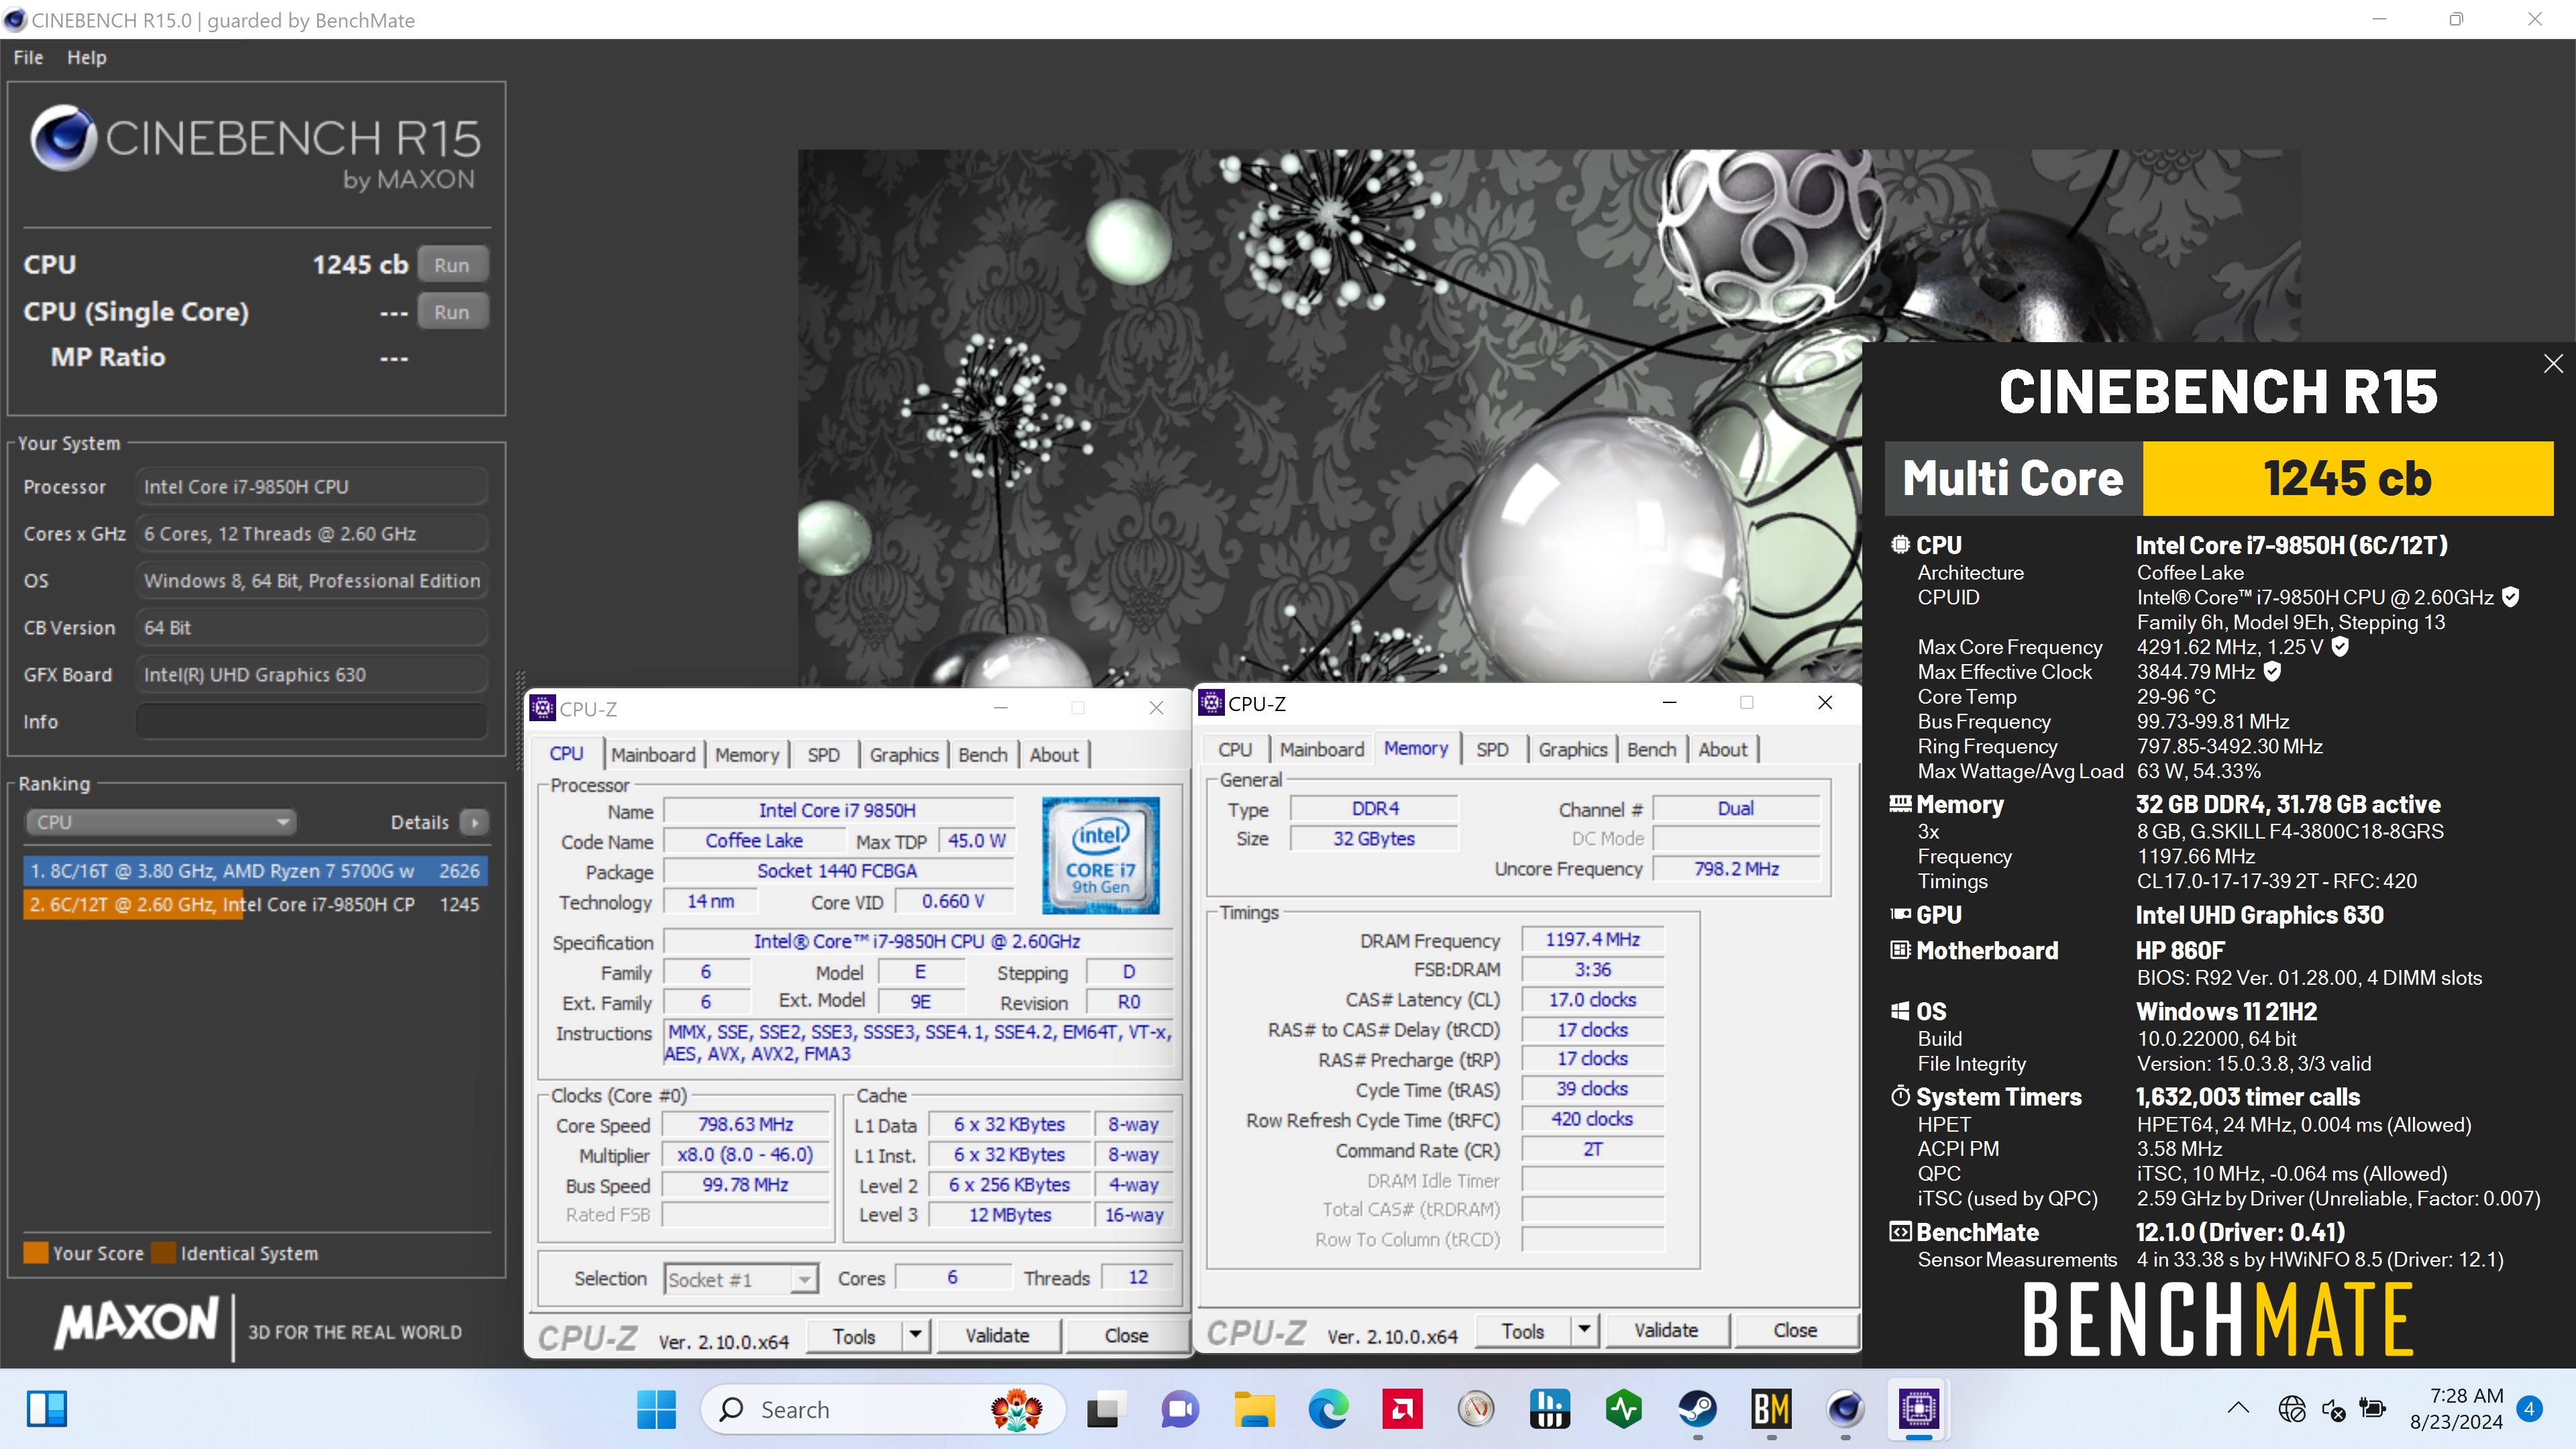Open SPD tab in left CPU-Z

click(824, 755)
